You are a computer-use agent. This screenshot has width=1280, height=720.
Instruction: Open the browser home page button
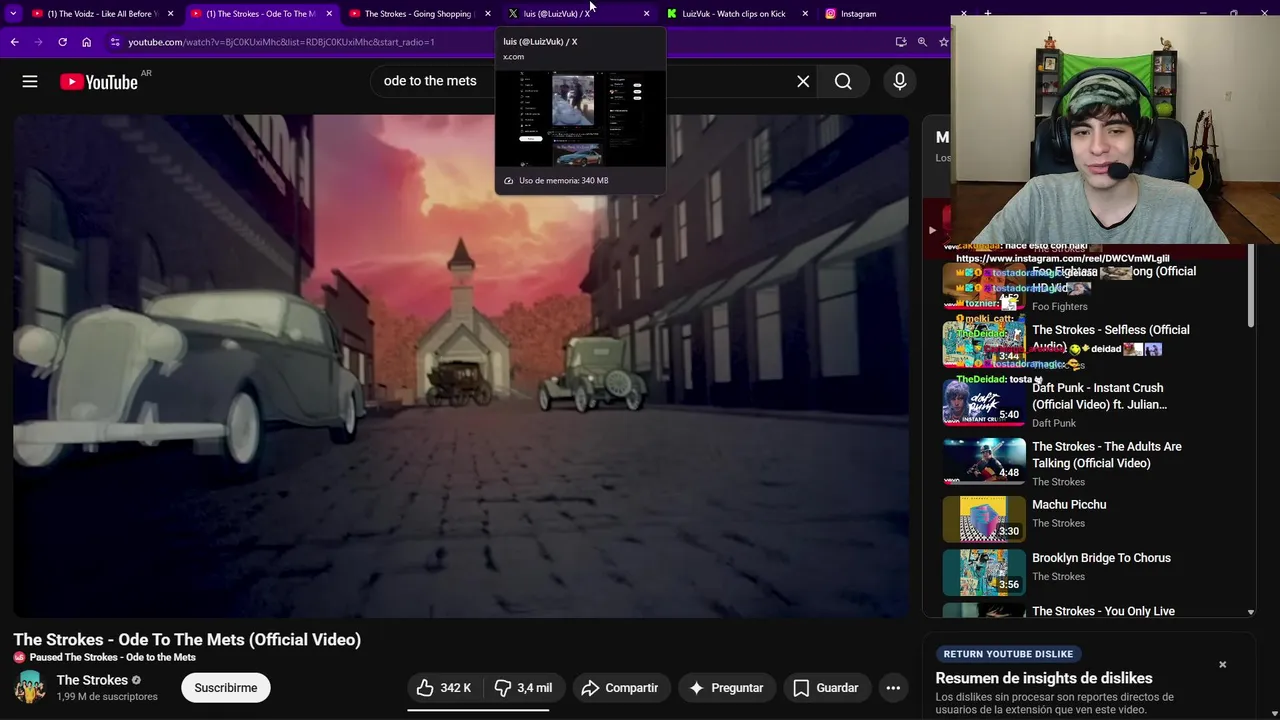tap(87, 42)
